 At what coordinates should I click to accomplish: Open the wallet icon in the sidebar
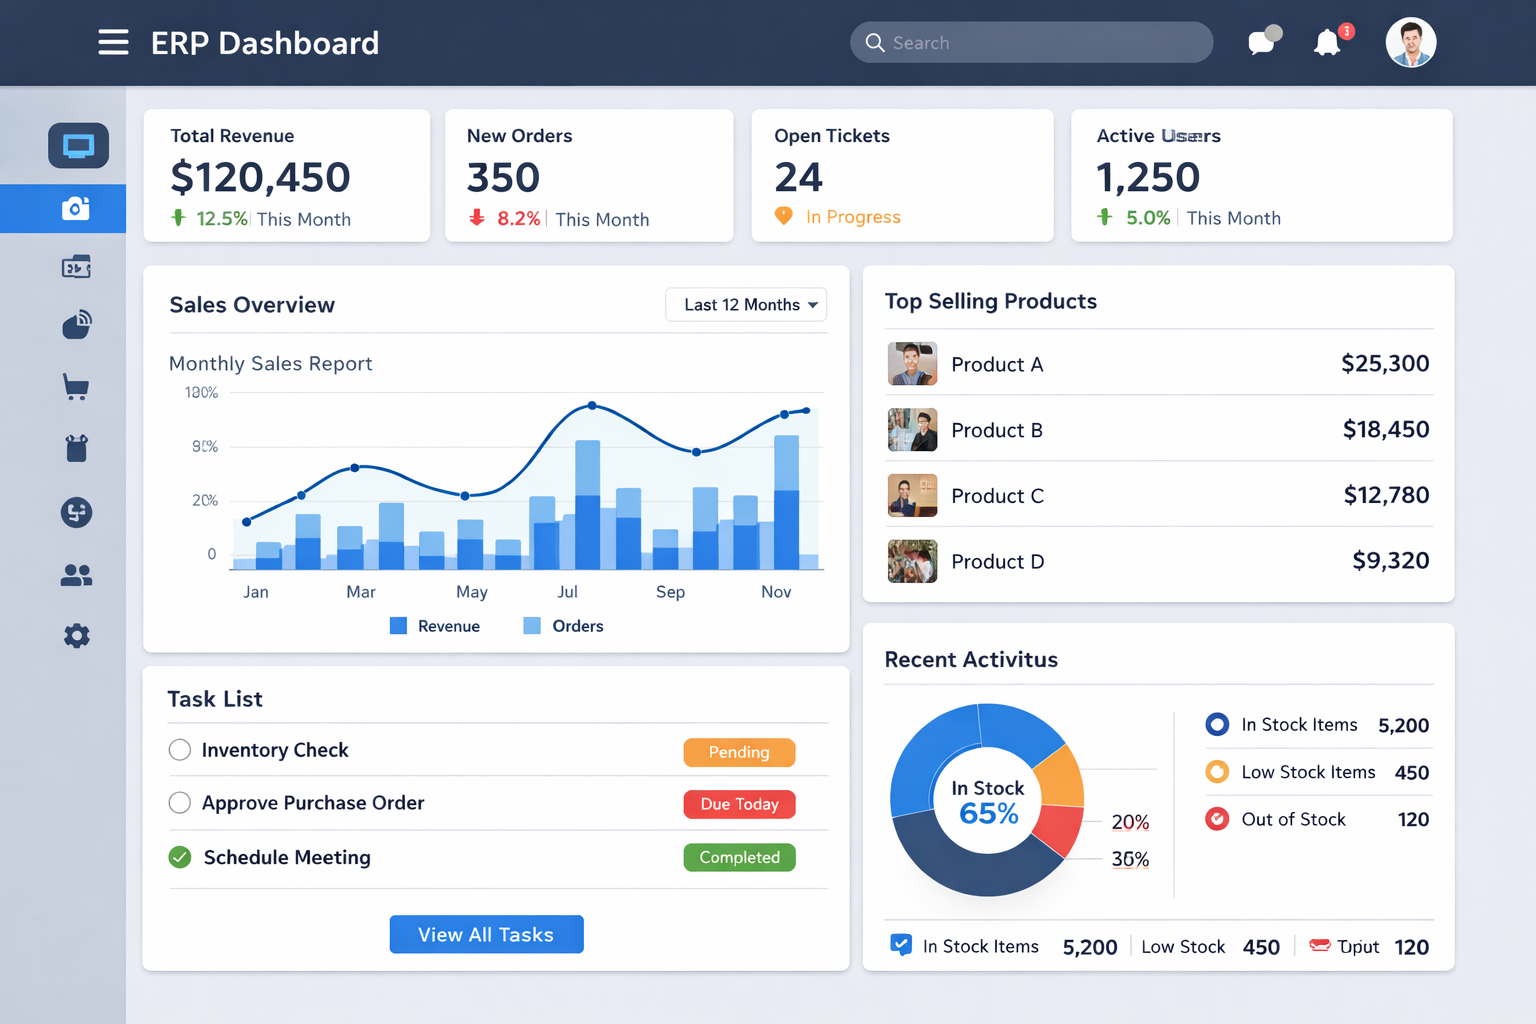[78, 266]
